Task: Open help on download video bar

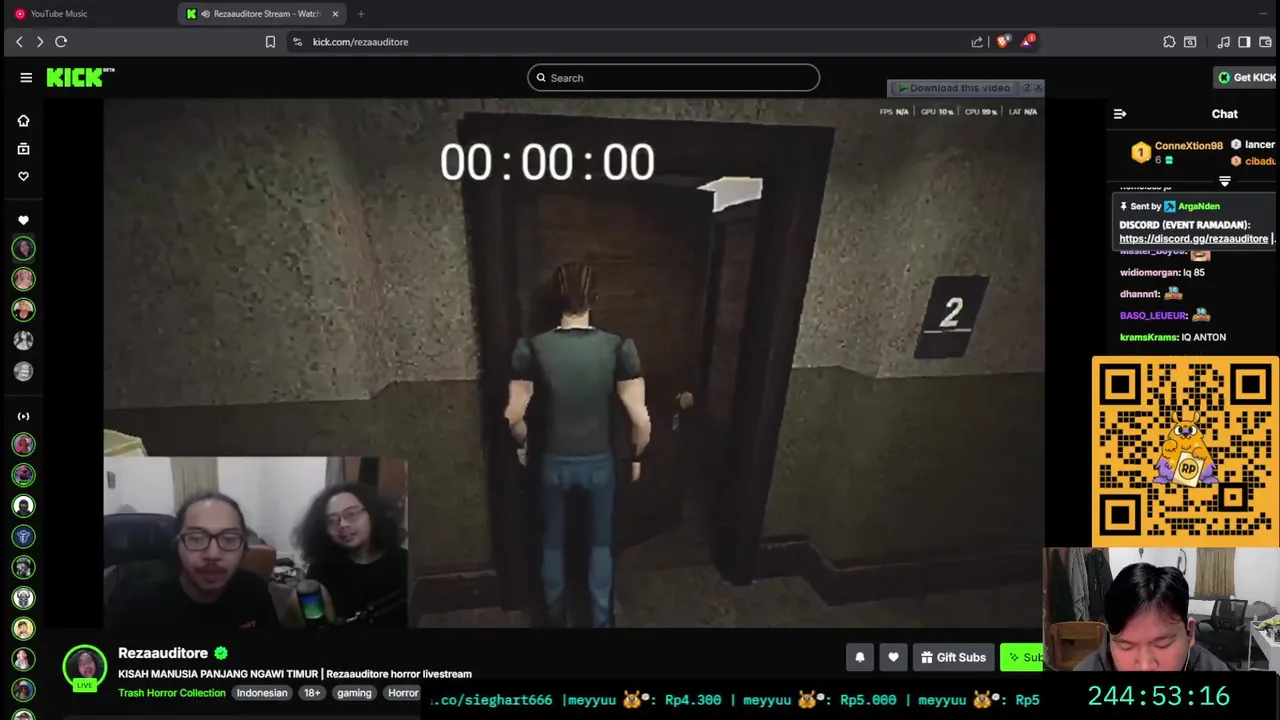Action: (x=1026, y=88)
